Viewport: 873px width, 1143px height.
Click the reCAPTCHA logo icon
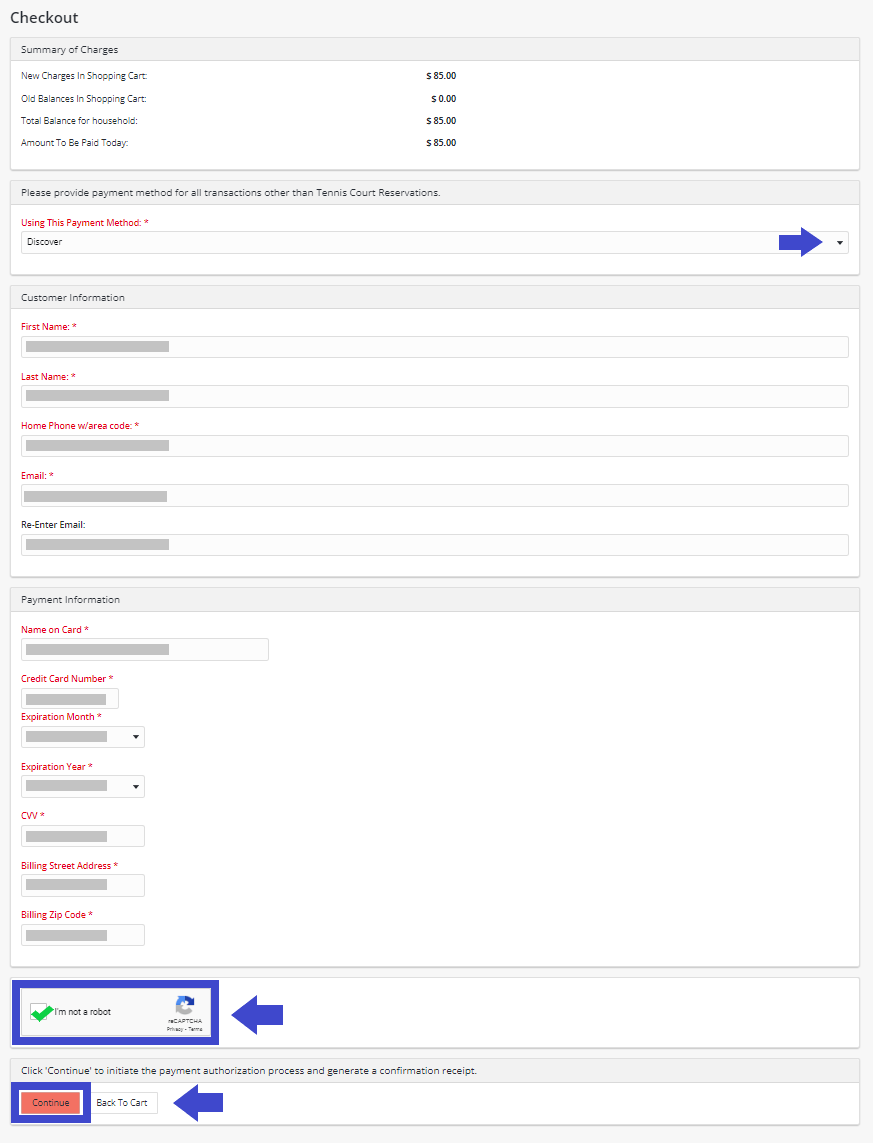click(185, 1005)
